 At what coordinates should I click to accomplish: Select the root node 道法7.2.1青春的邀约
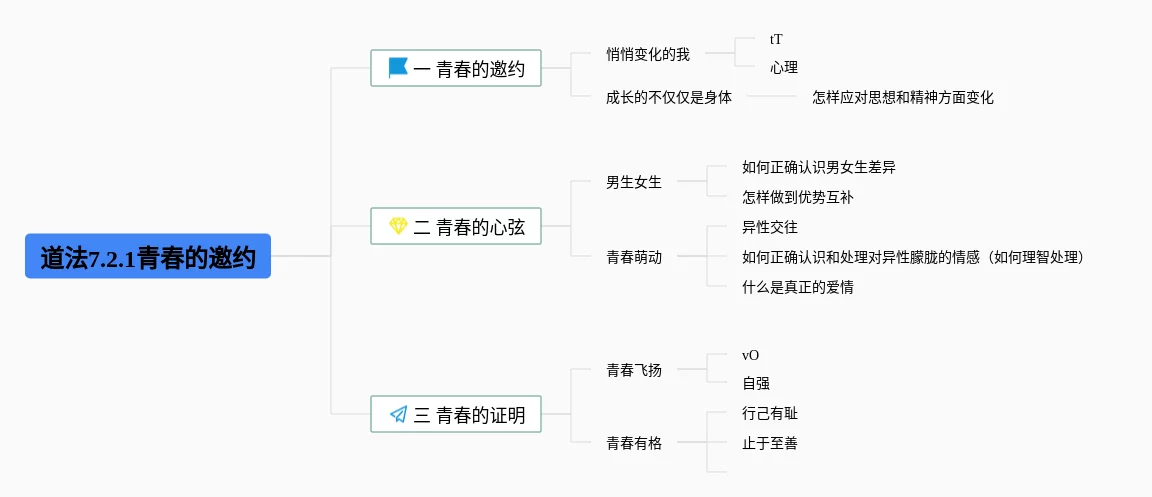pos(148,257)
